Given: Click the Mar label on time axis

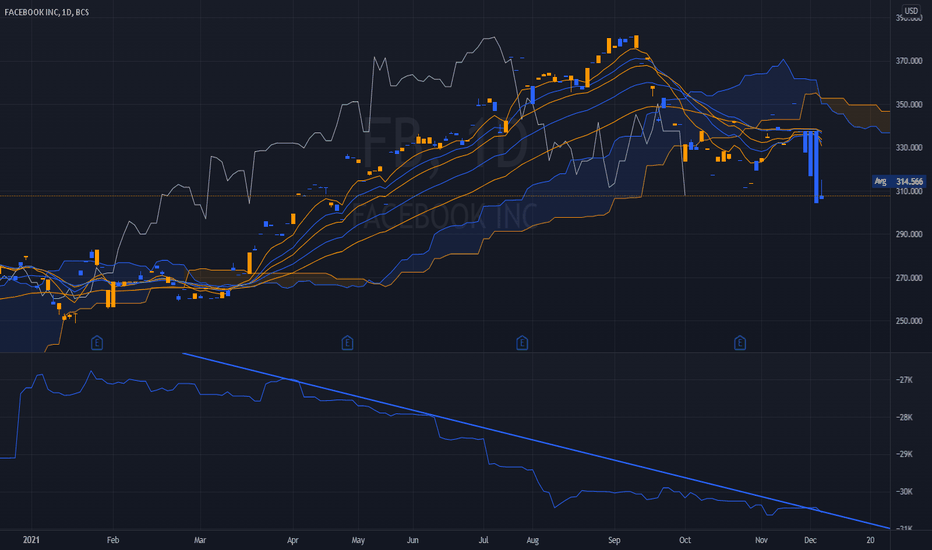Looking at the screenshot, I should [200, 540].
